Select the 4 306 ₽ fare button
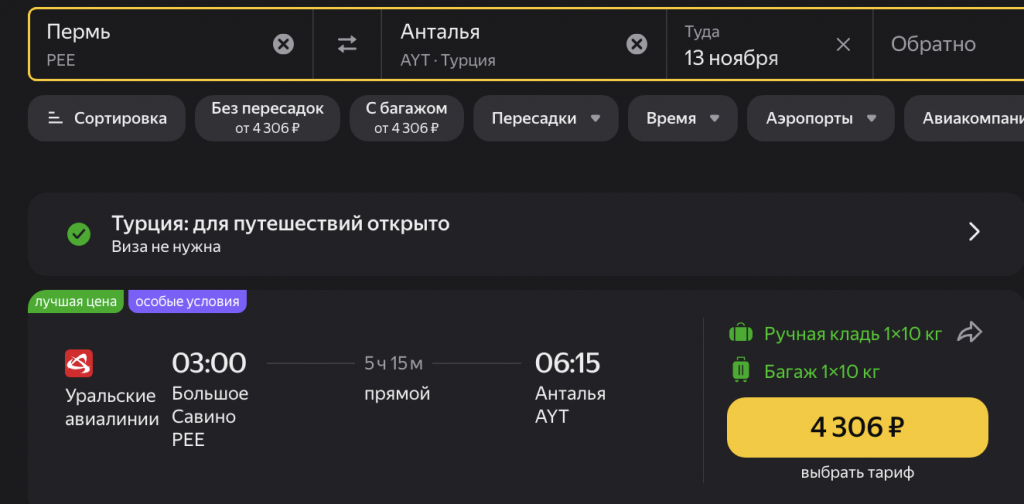Screen dimensions: 1024x504 click(857, 427)
